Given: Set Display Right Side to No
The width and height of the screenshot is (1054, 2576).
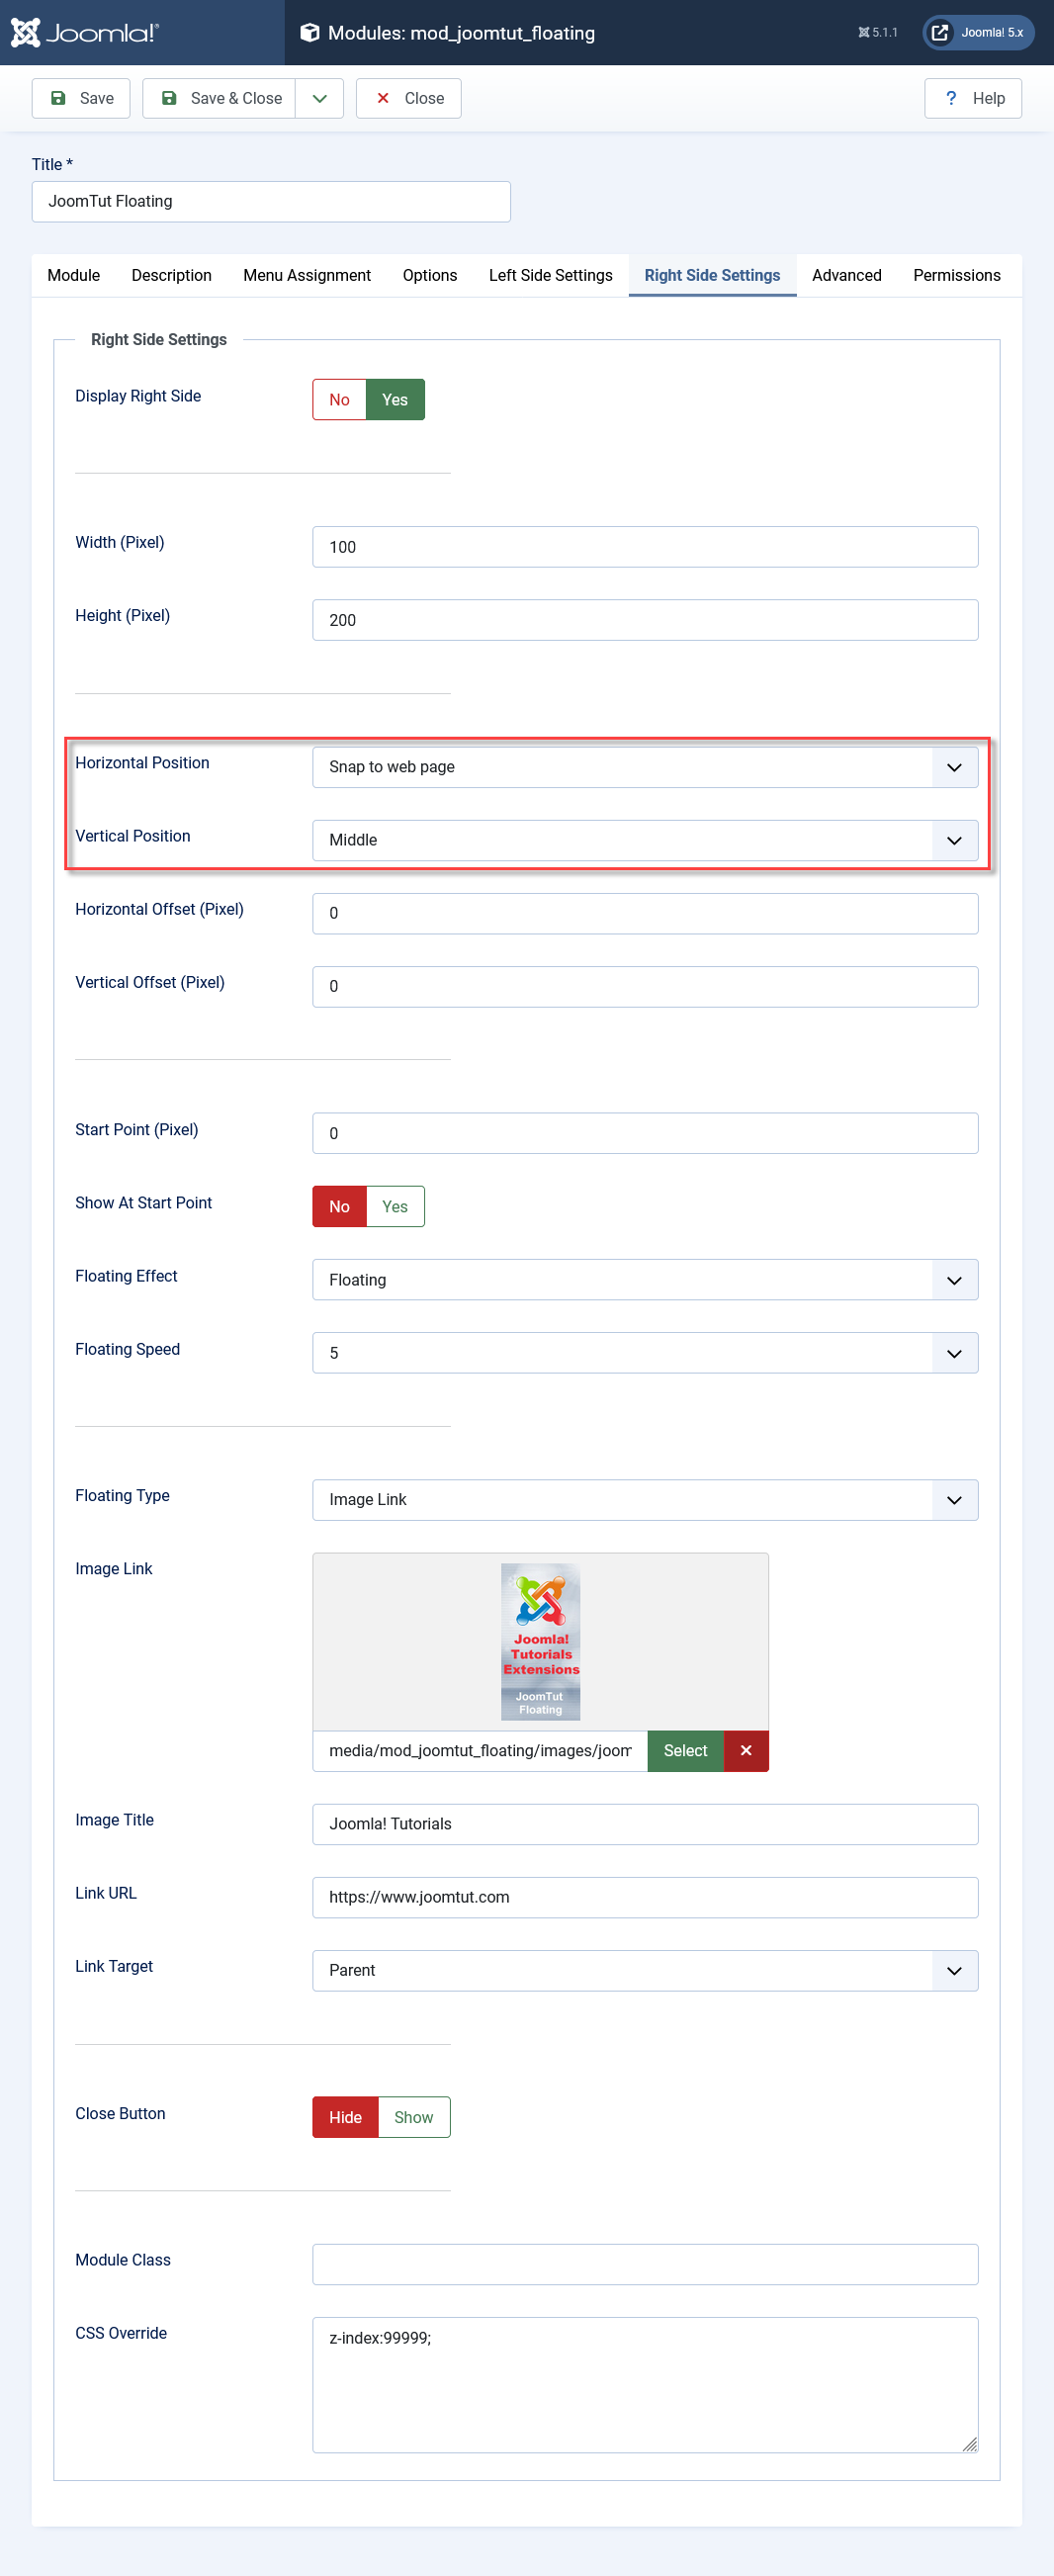Looking at the screenshot, I should [x=340, y=399].
